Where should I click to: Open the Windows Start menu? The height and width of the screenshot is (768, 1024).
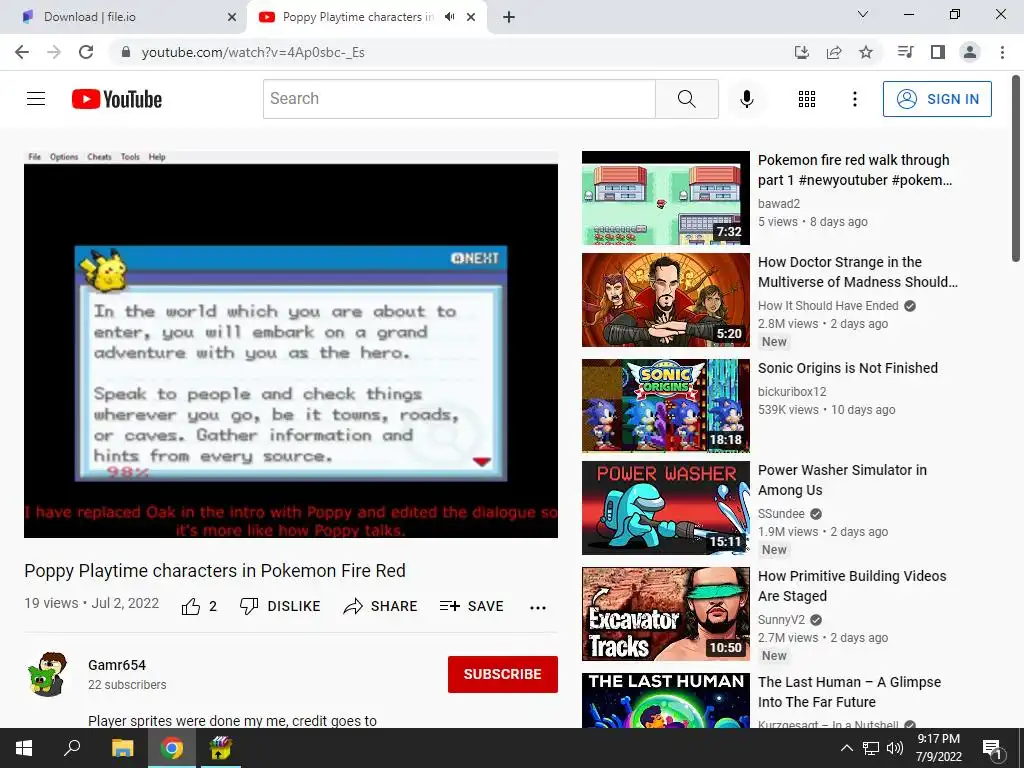click(24, 748)
